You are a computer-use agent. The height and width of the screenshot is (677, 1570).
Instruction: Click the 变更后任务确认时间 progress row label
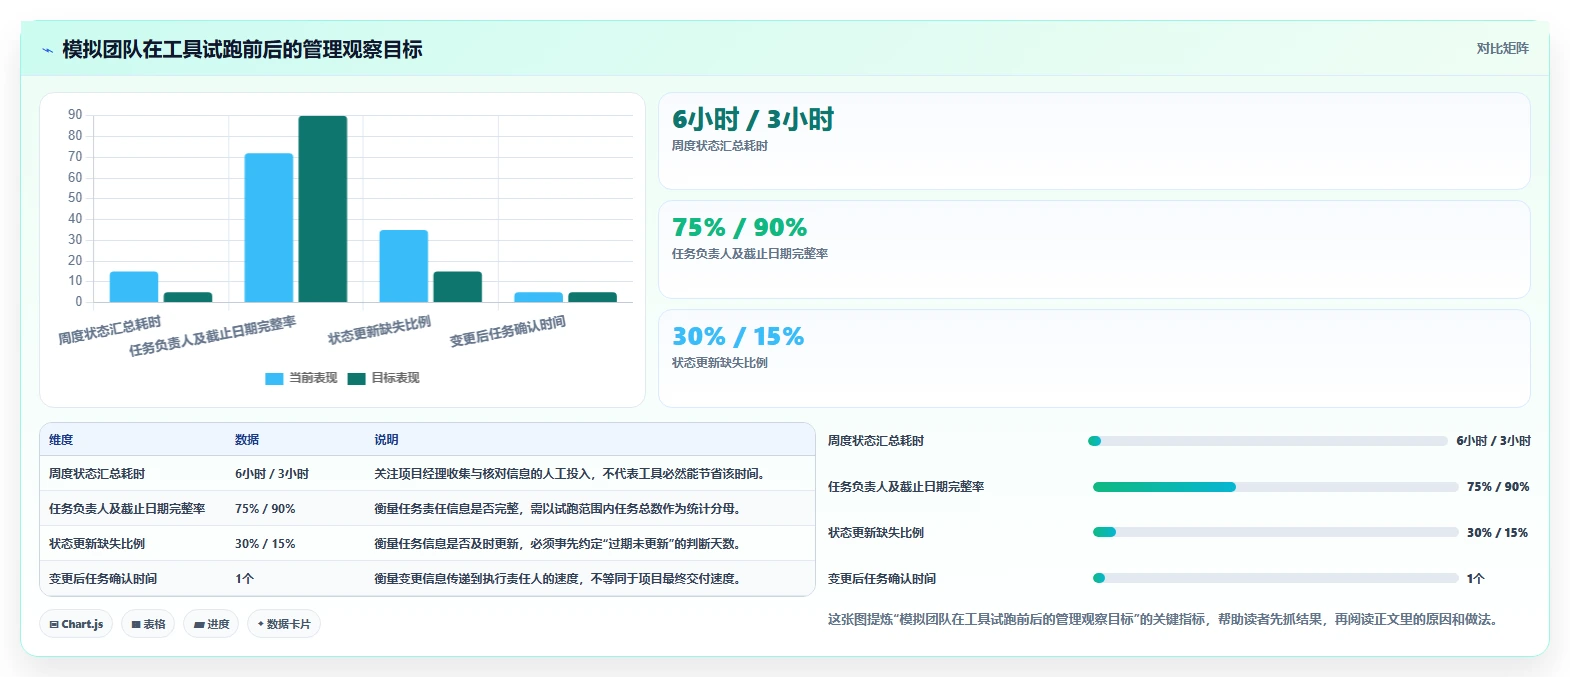coord(882,579)
